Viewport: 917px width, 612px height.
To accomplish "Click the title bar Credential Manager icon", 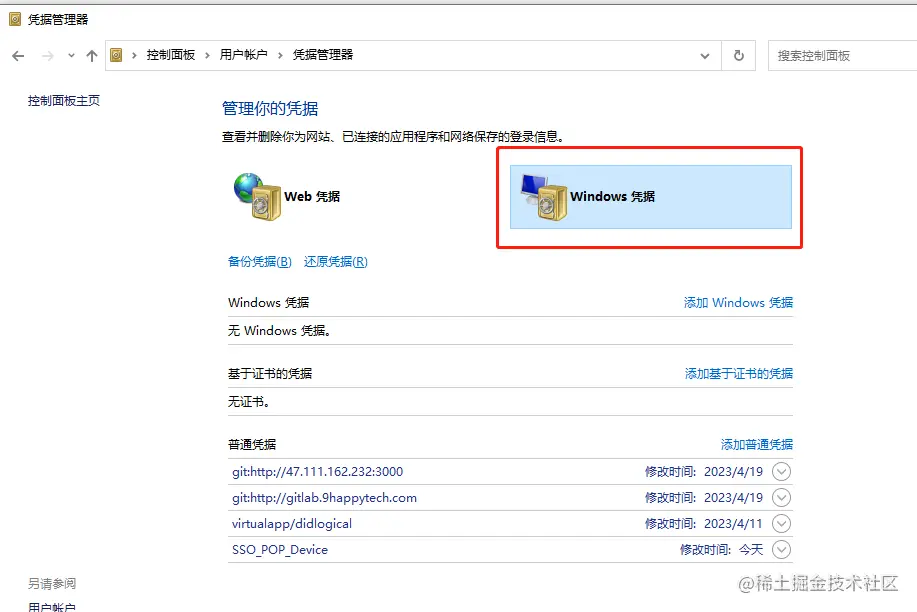I will [15, 19].
